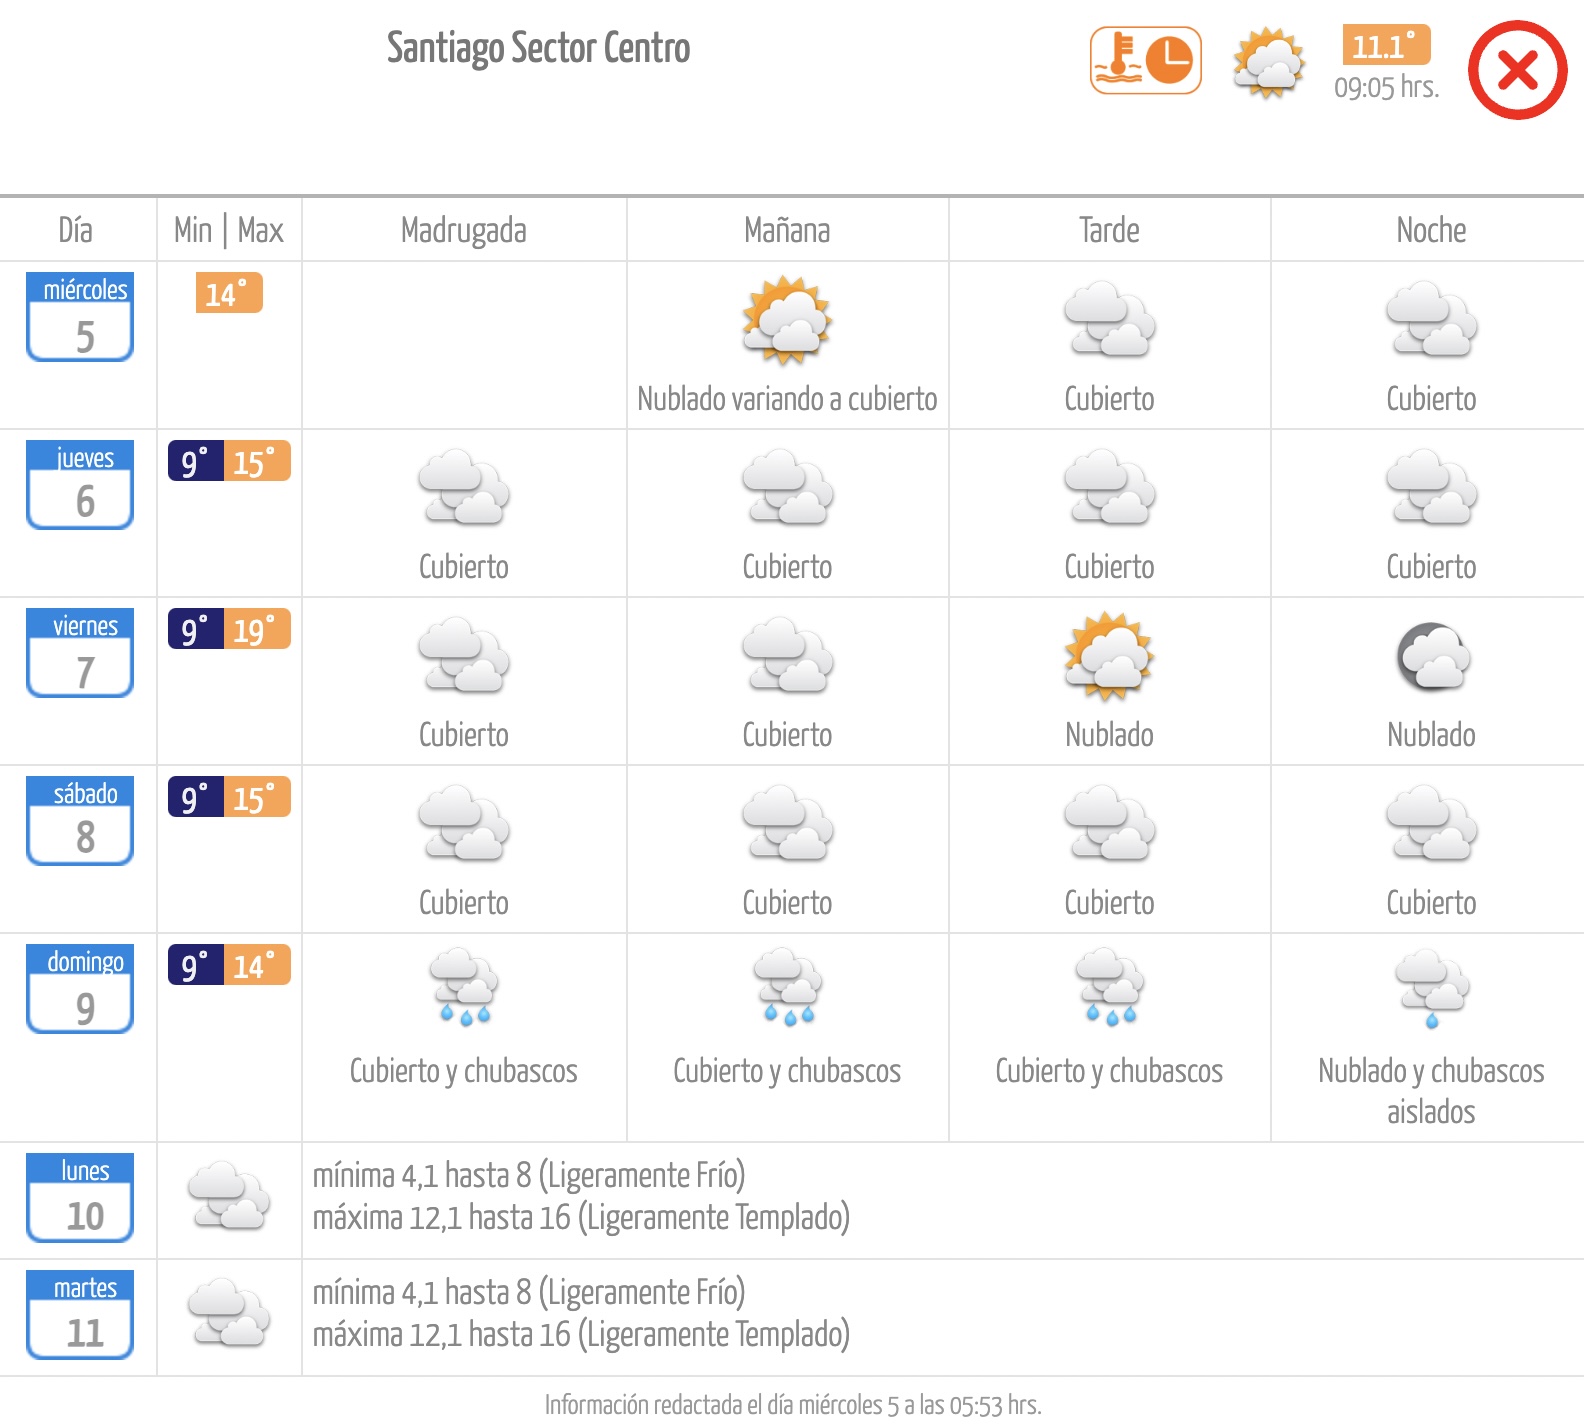Click jueves Tarde overcast cloud icon

coord(1109,488)
